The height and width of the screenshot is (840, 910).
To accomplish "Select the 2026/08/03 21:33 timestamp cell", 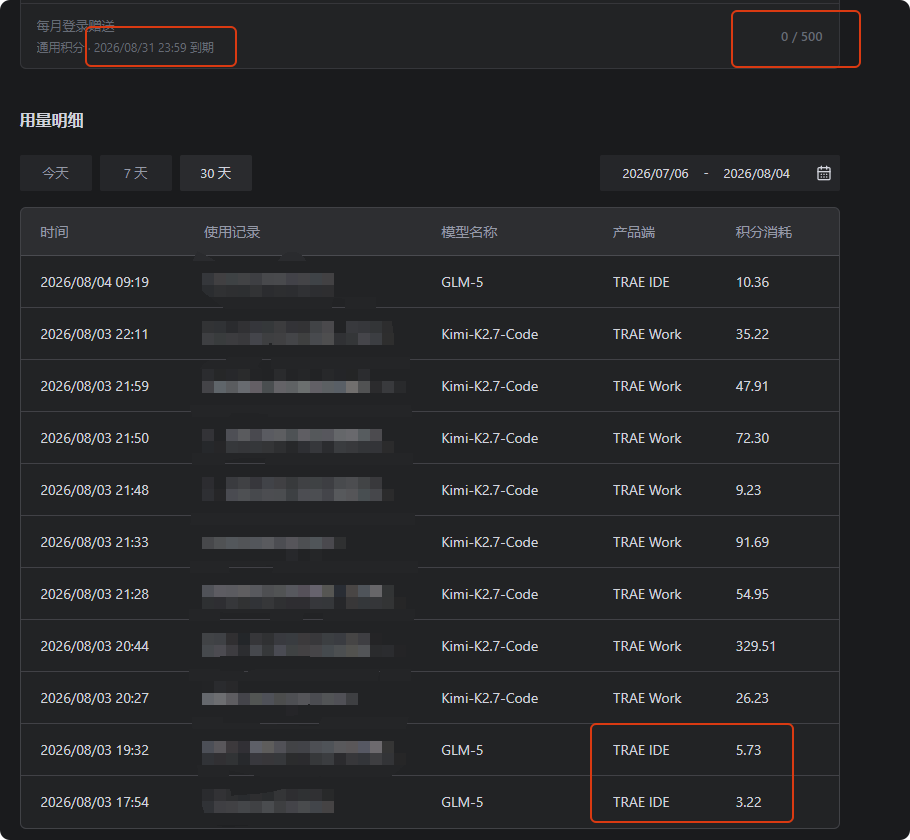I will click(x=95, y=542).
